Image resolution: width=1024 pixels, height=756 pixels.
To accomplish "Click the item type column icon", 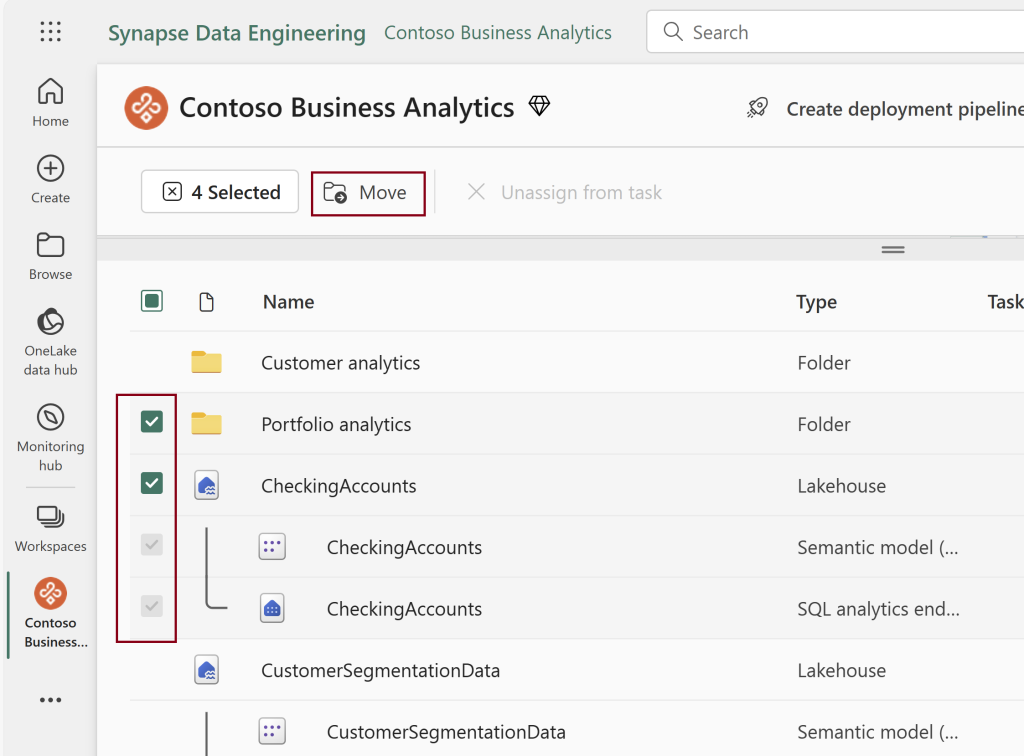I will point(206,302).
